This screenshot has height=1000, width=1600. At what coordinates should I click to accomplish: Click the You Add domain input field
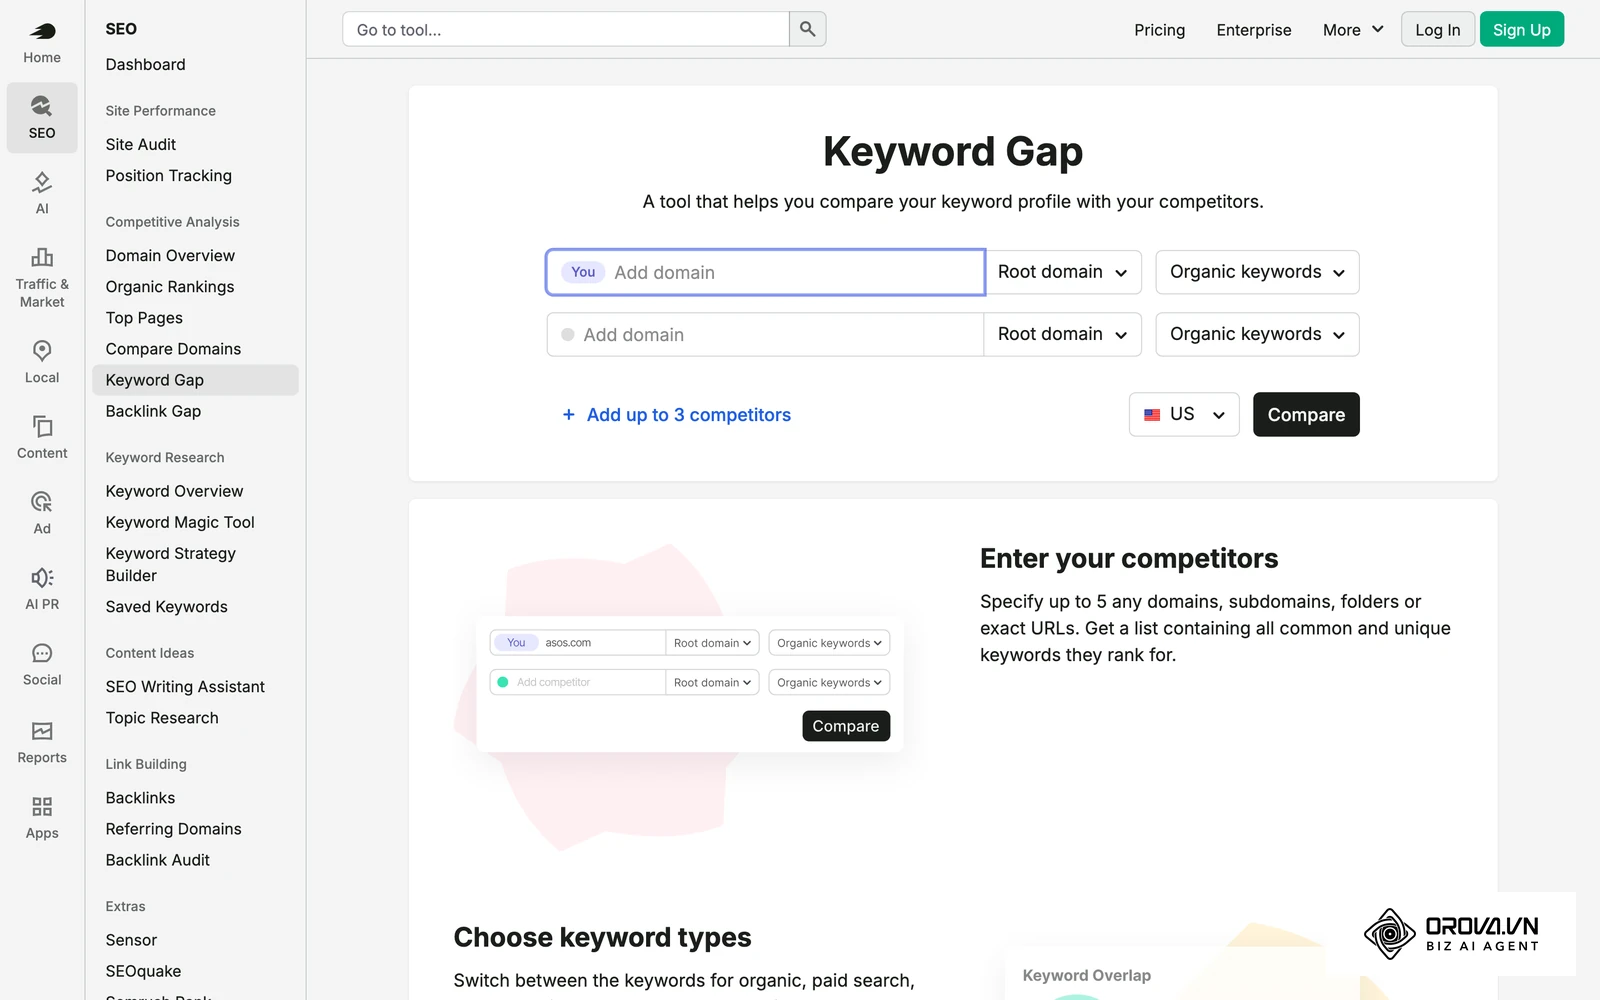pyautogui.click(x=766, y=272)
